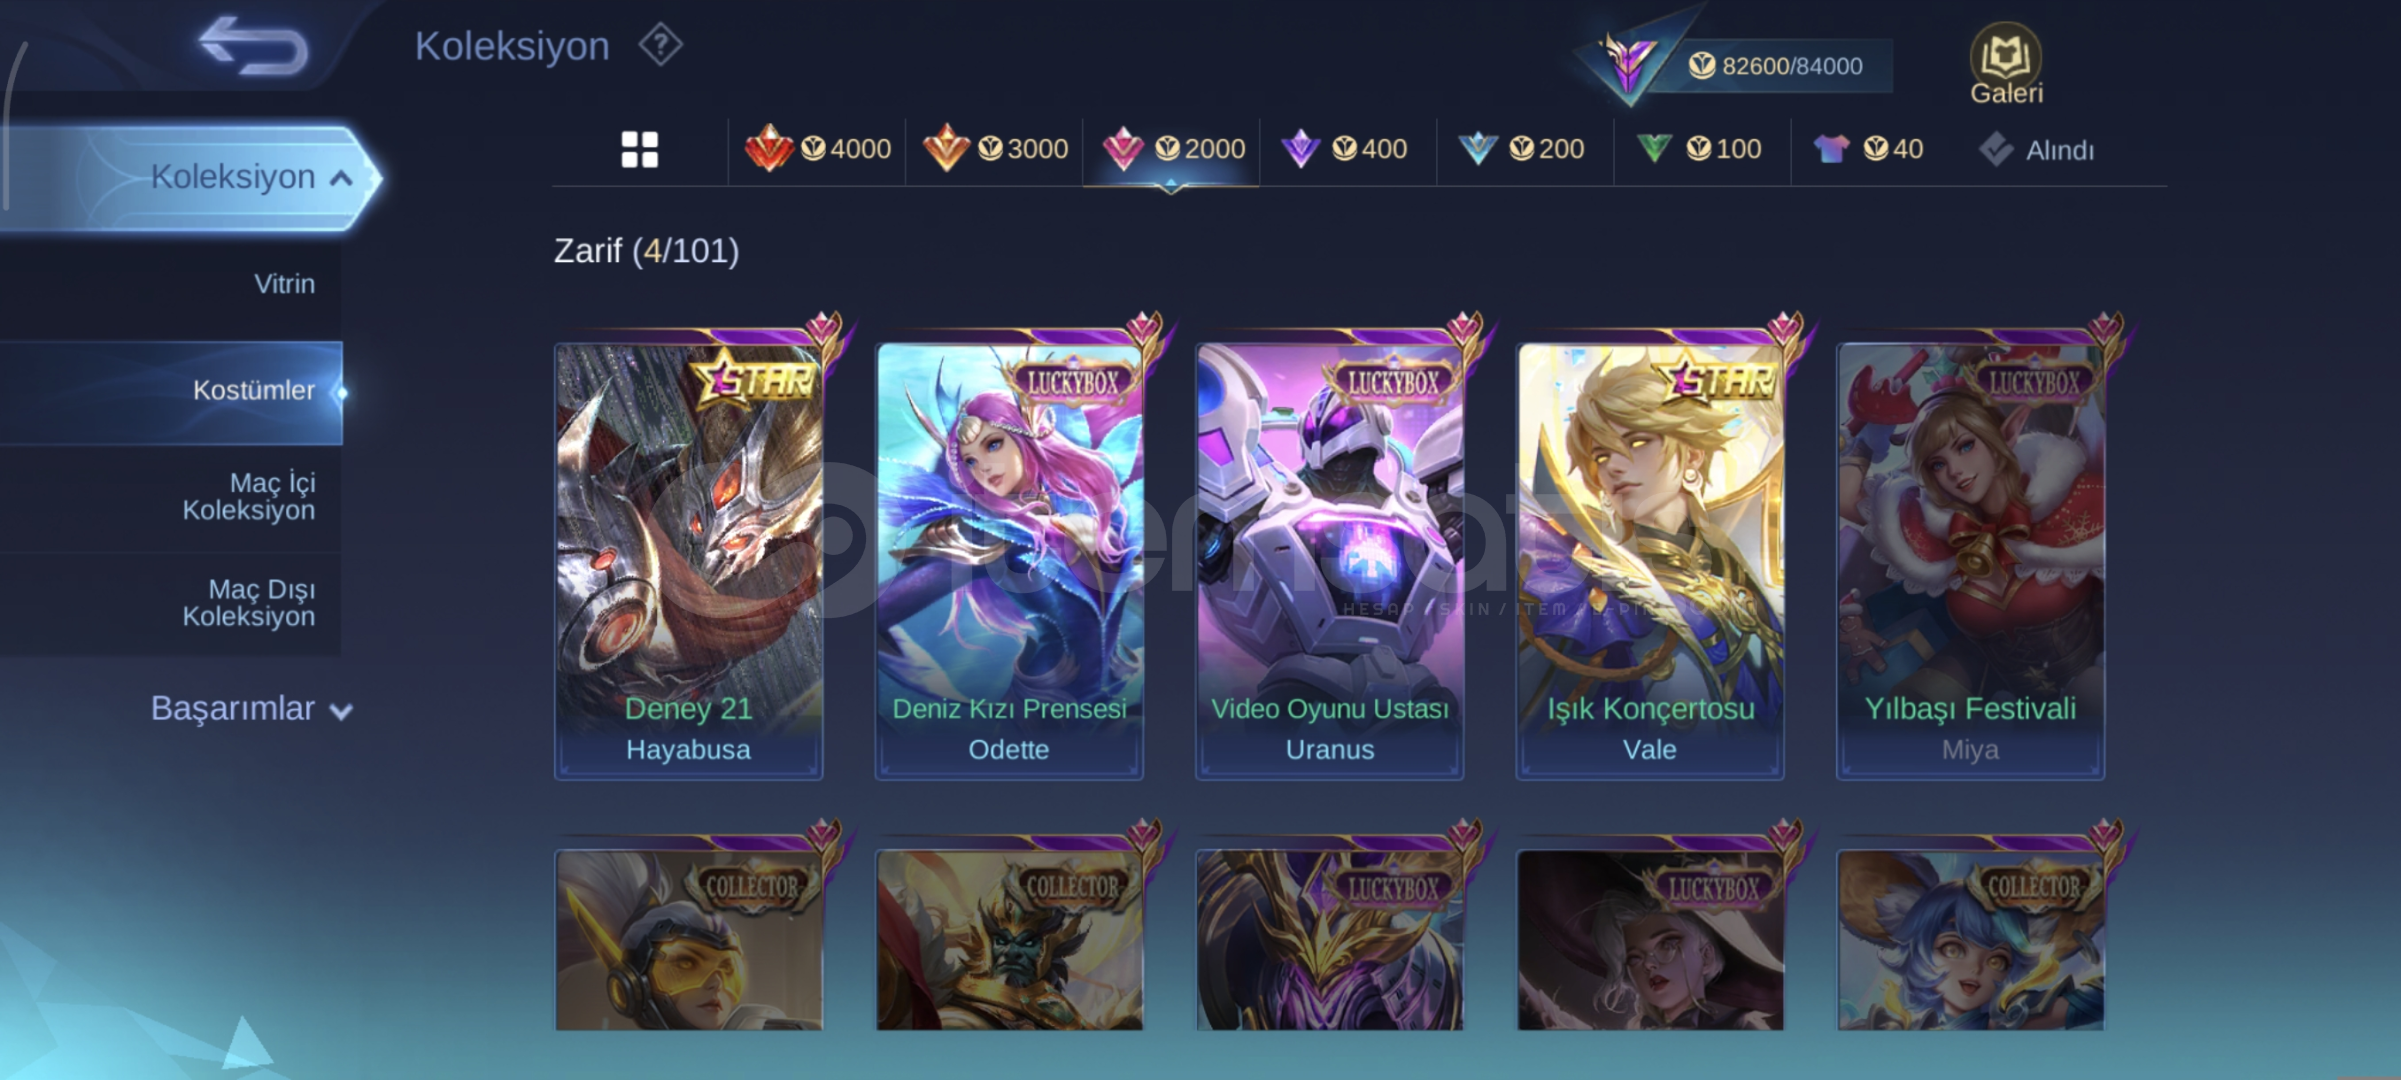Image resolution: width=2401 pixels, height=1080 pixels.
Task: Toggle the Alındı owned filter
Action: (x=2036, y=150)
